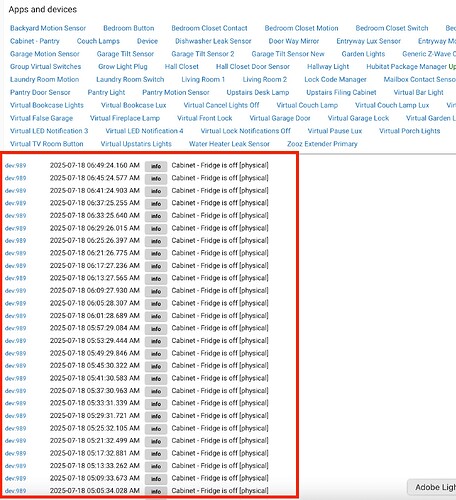Click info badge on 05:33:31.339 log entry
The image size is (456, 500).
[156, 404]
